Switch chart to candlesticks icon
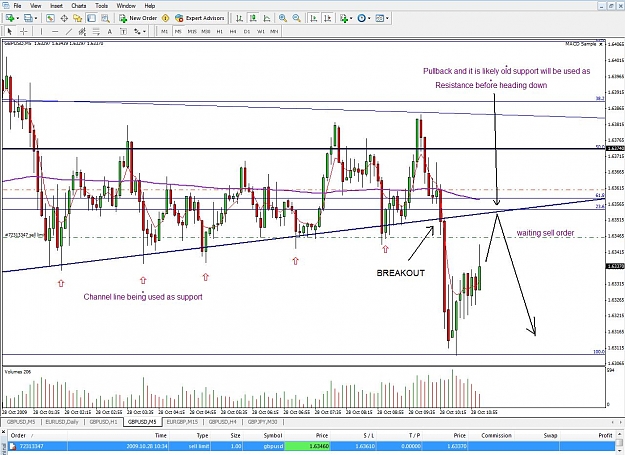The image size is (625, 455). click(253, 18)
